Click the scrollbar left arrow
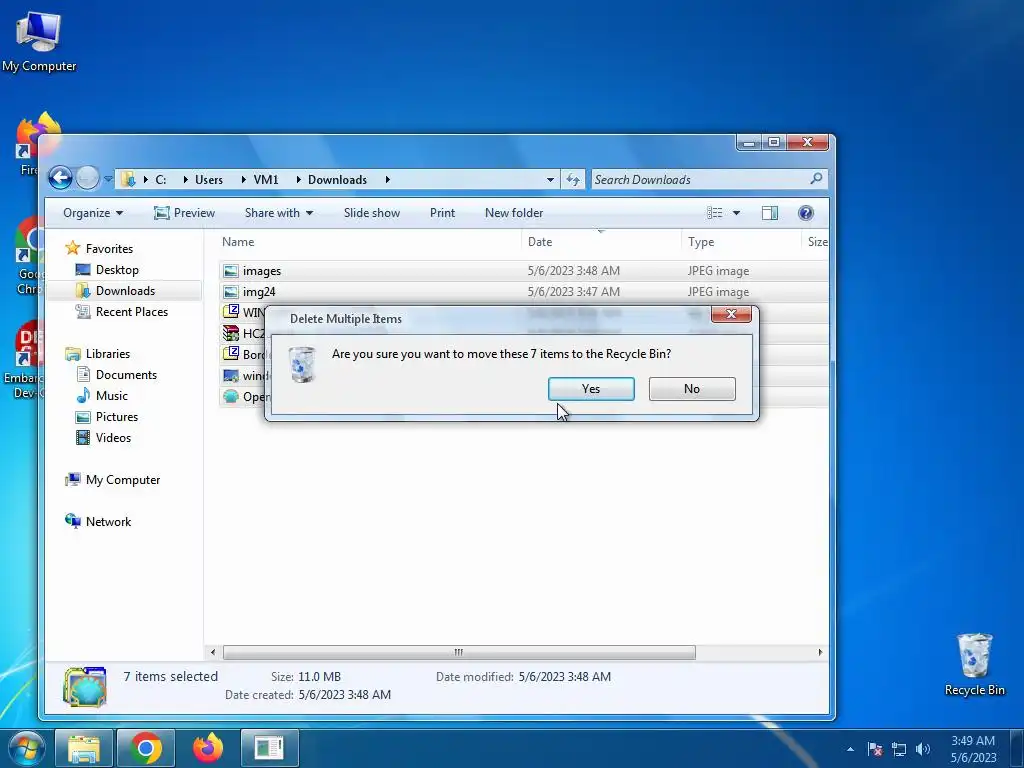 coord(212,652)
